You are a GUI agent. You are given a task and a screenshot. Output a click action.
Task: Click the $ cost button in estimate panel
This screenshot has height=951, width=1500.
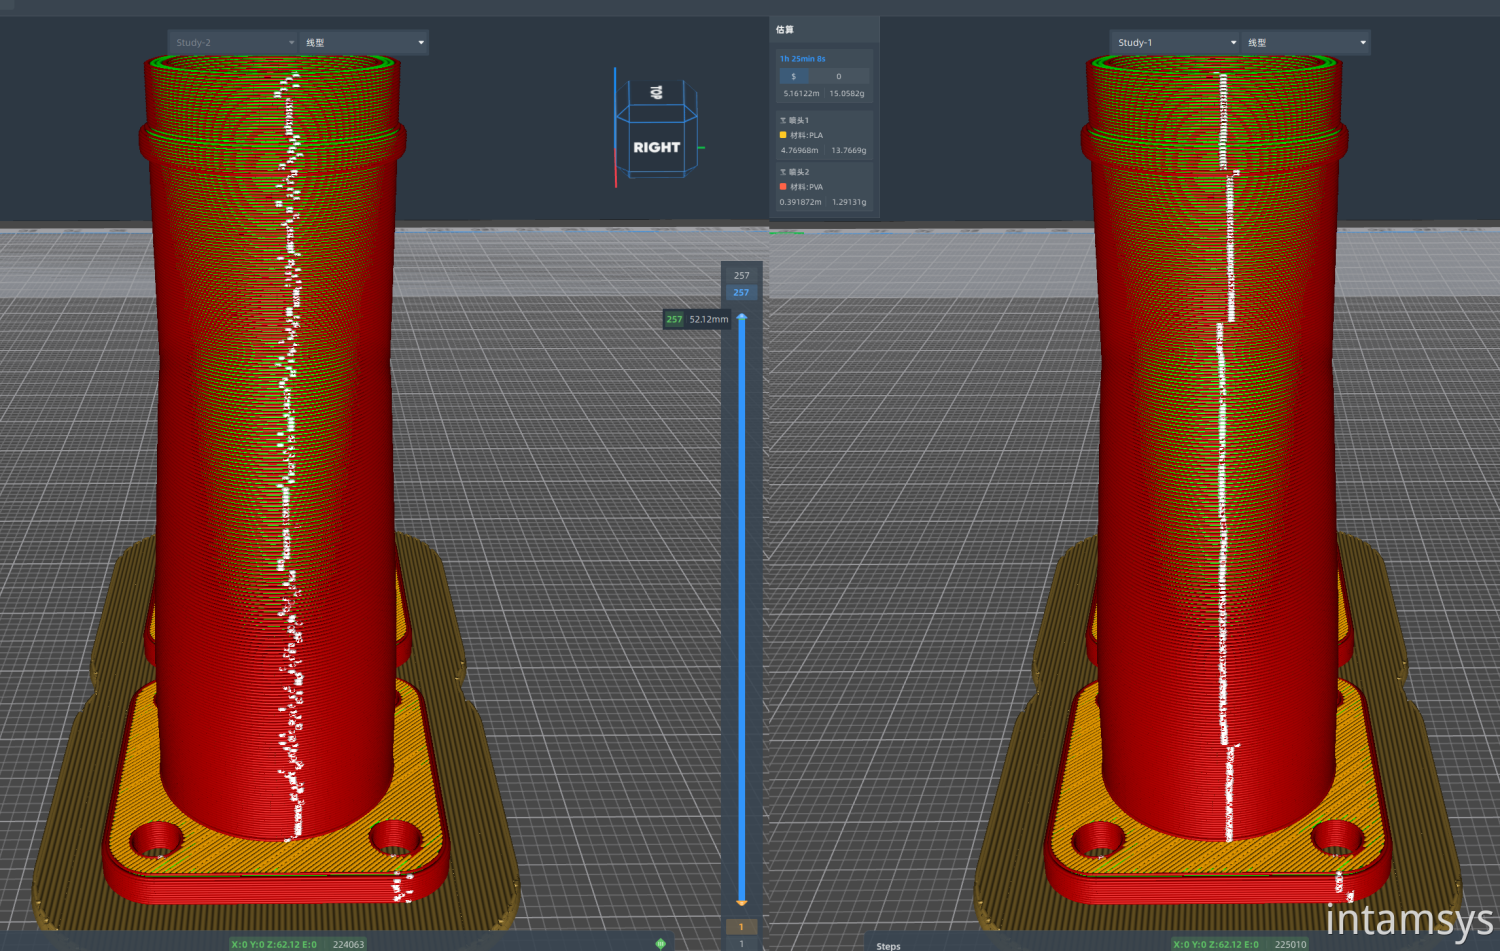[794, 76]
